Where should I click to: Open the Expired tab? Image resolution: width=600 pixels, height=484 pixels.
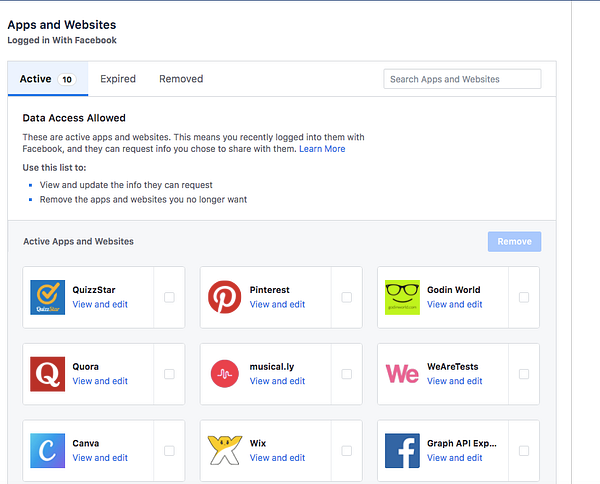(118, 79)
